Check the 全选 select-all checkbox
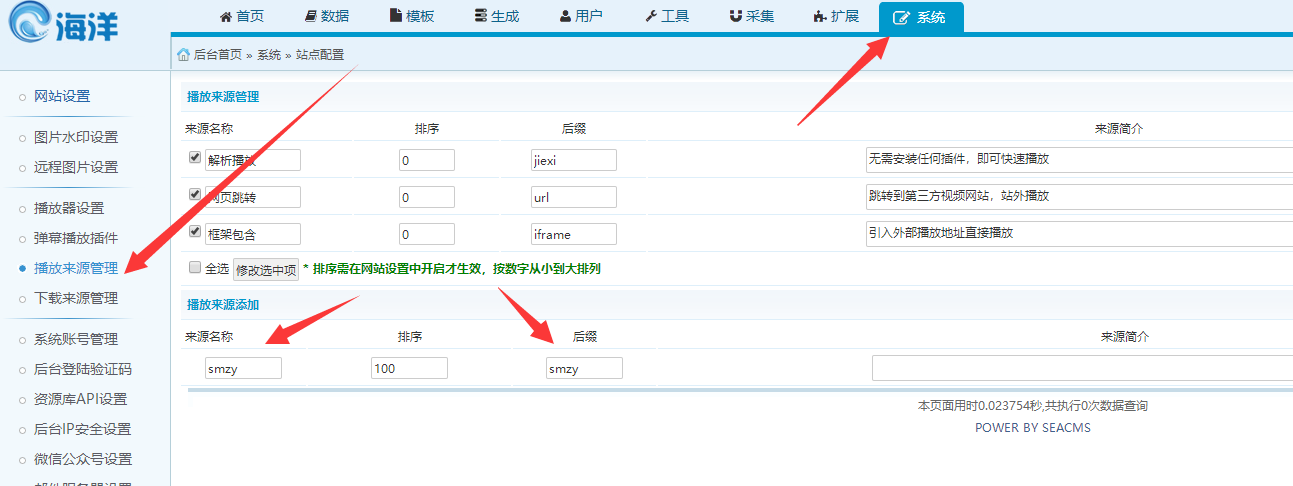1293x486 pixels. click(195, 267)
